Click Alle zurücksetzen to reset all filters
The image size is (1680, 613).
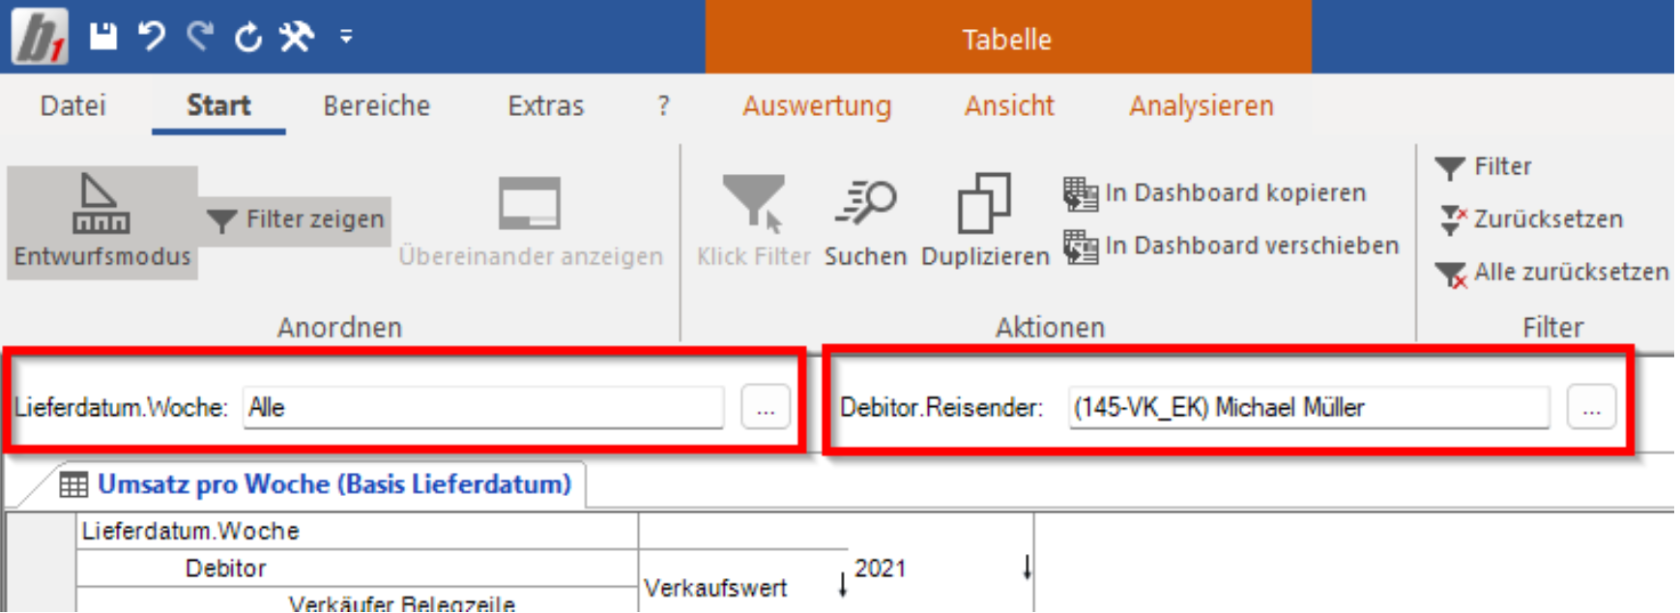pyautogui.click(x=1552, y=272)
